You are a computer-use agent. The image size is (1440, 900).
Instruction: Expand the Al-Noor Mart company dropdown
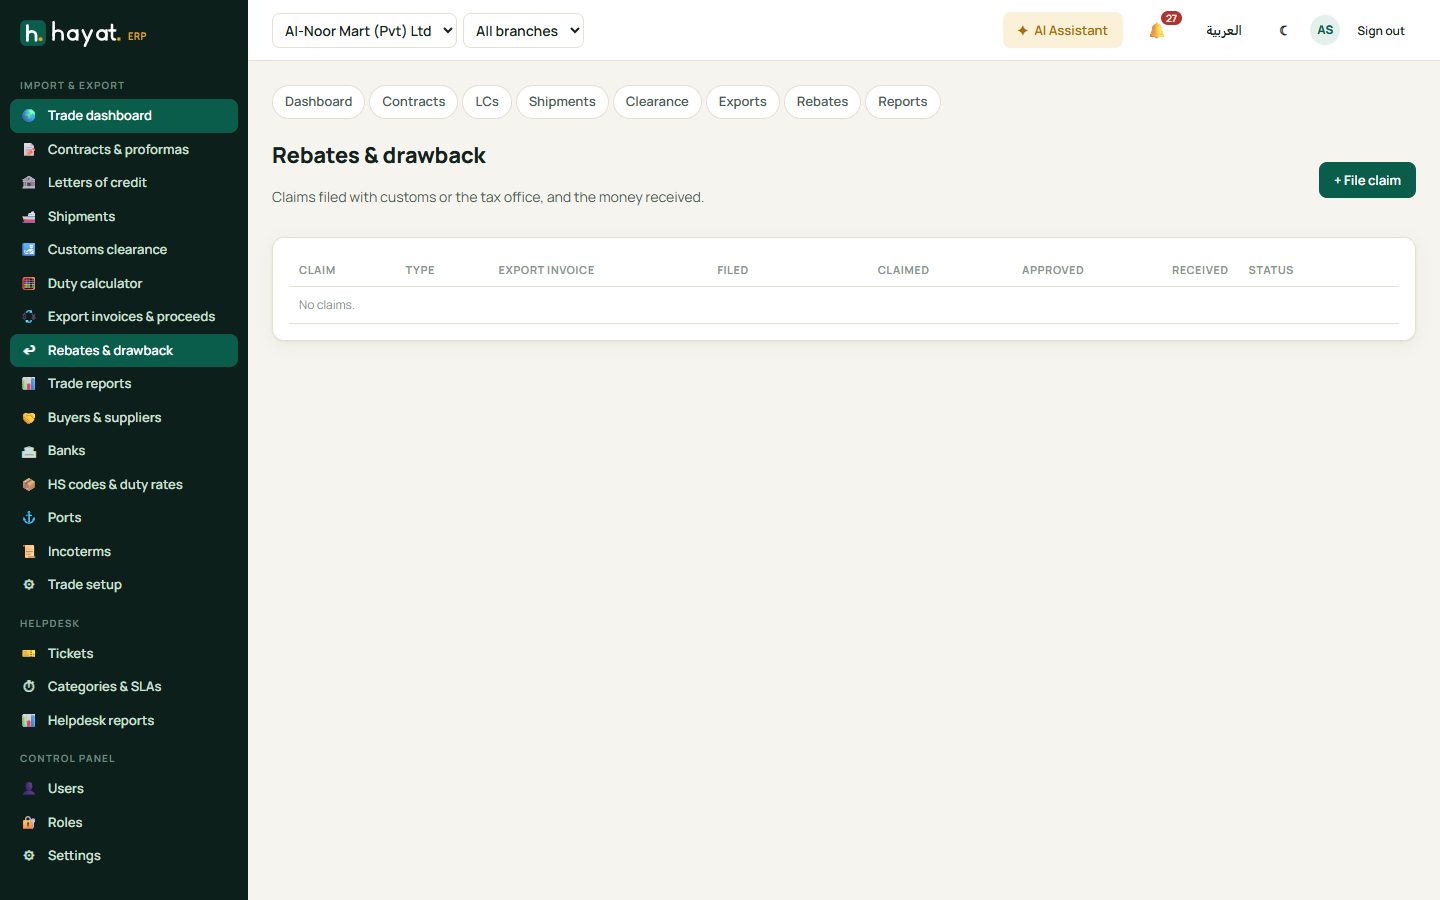364,31
